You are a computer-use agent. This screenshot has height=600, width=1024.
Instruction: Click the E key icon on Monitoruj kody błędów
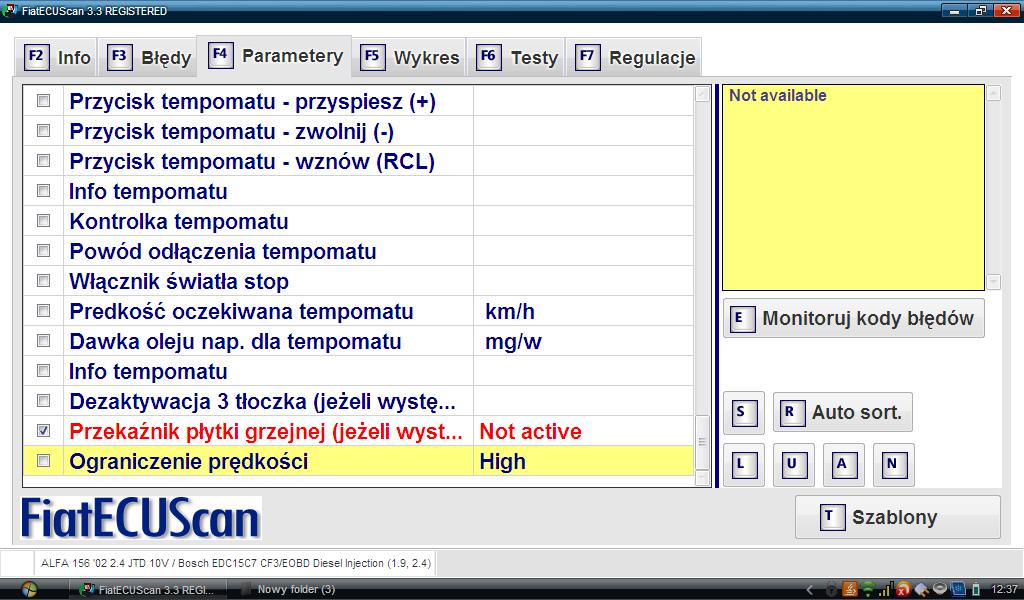[743, 319]
